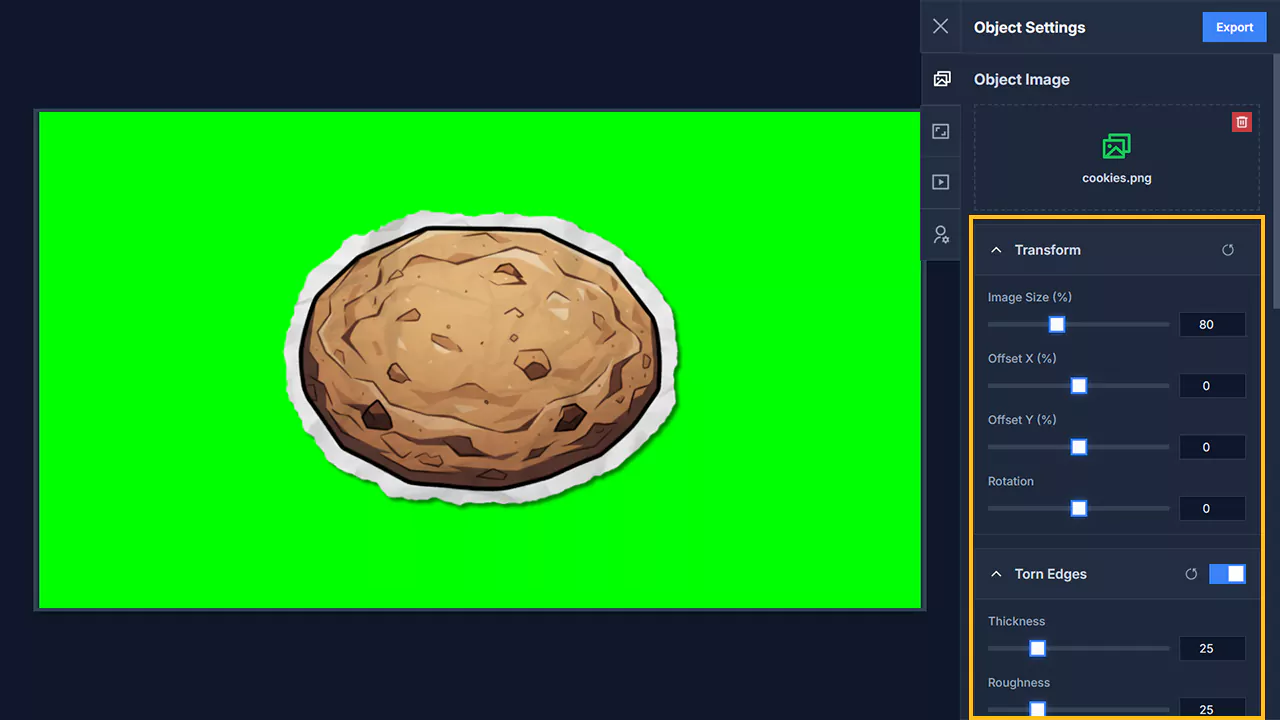Click the green image icon above cookies.png

[1117, 146]
